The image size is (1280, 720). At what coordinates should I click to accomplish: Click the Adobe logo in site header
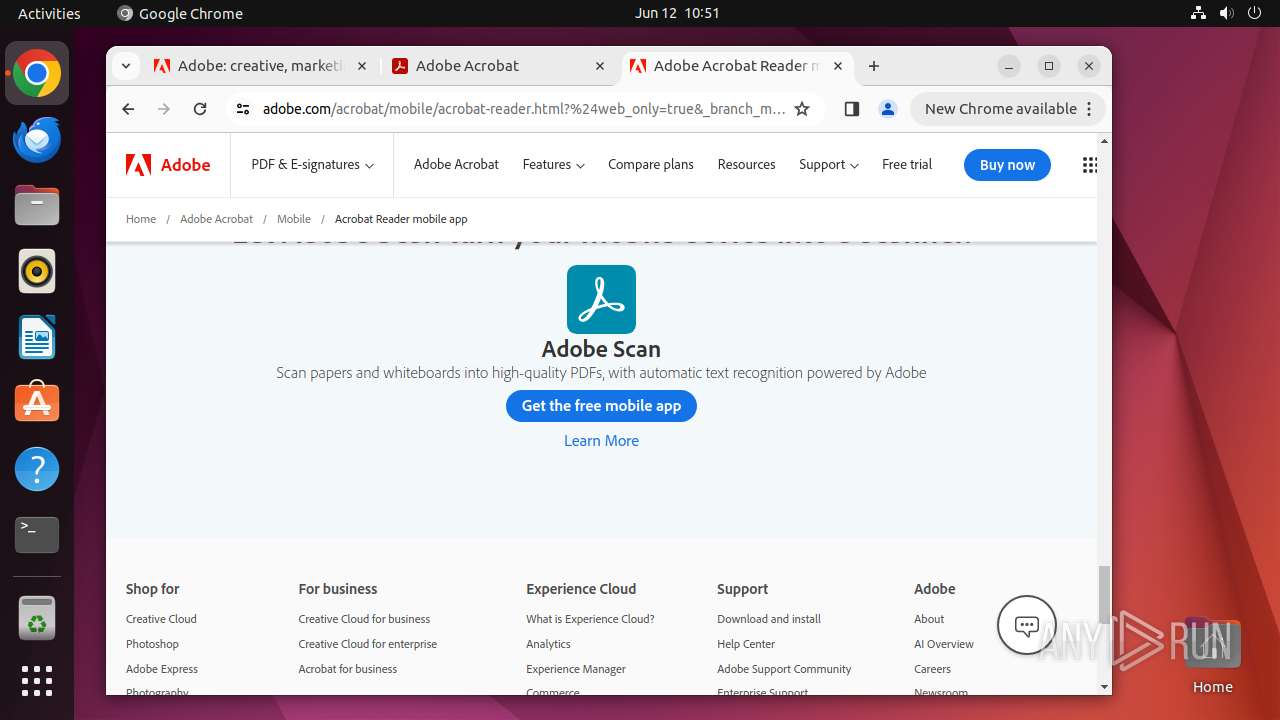point(168,165)
